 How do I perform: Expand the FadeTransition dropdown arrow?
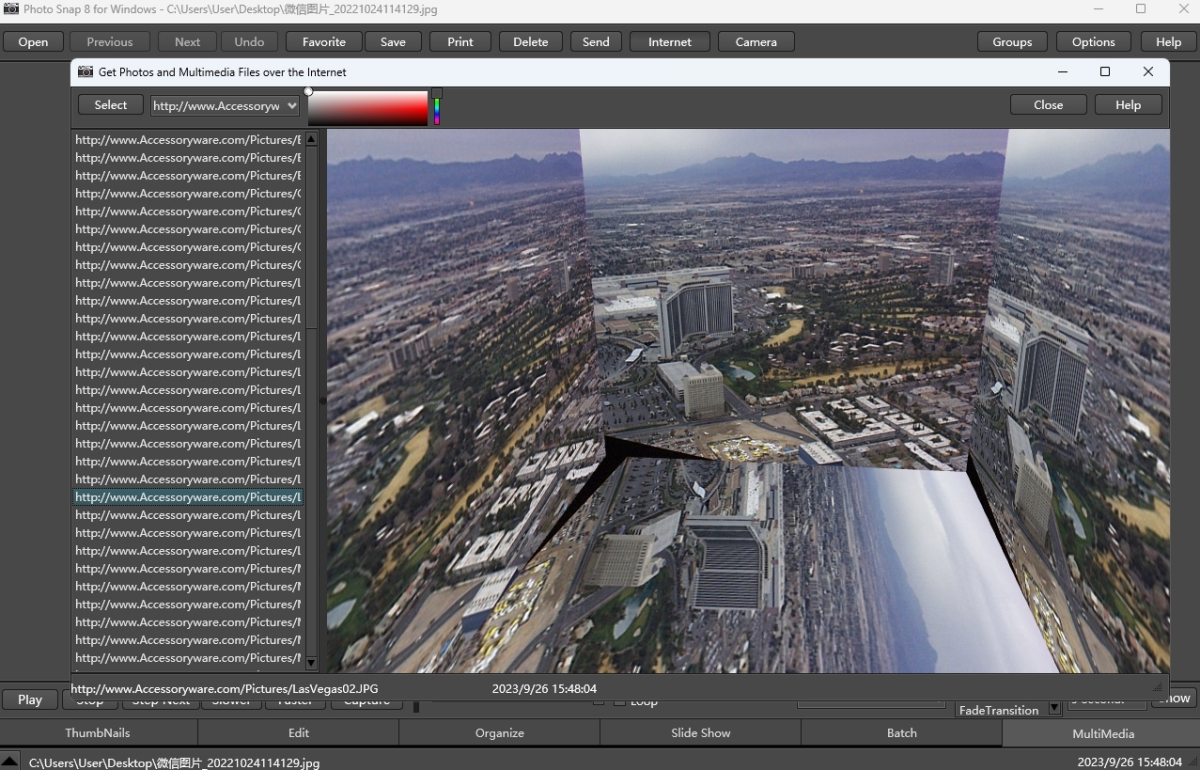(1054, 709)
